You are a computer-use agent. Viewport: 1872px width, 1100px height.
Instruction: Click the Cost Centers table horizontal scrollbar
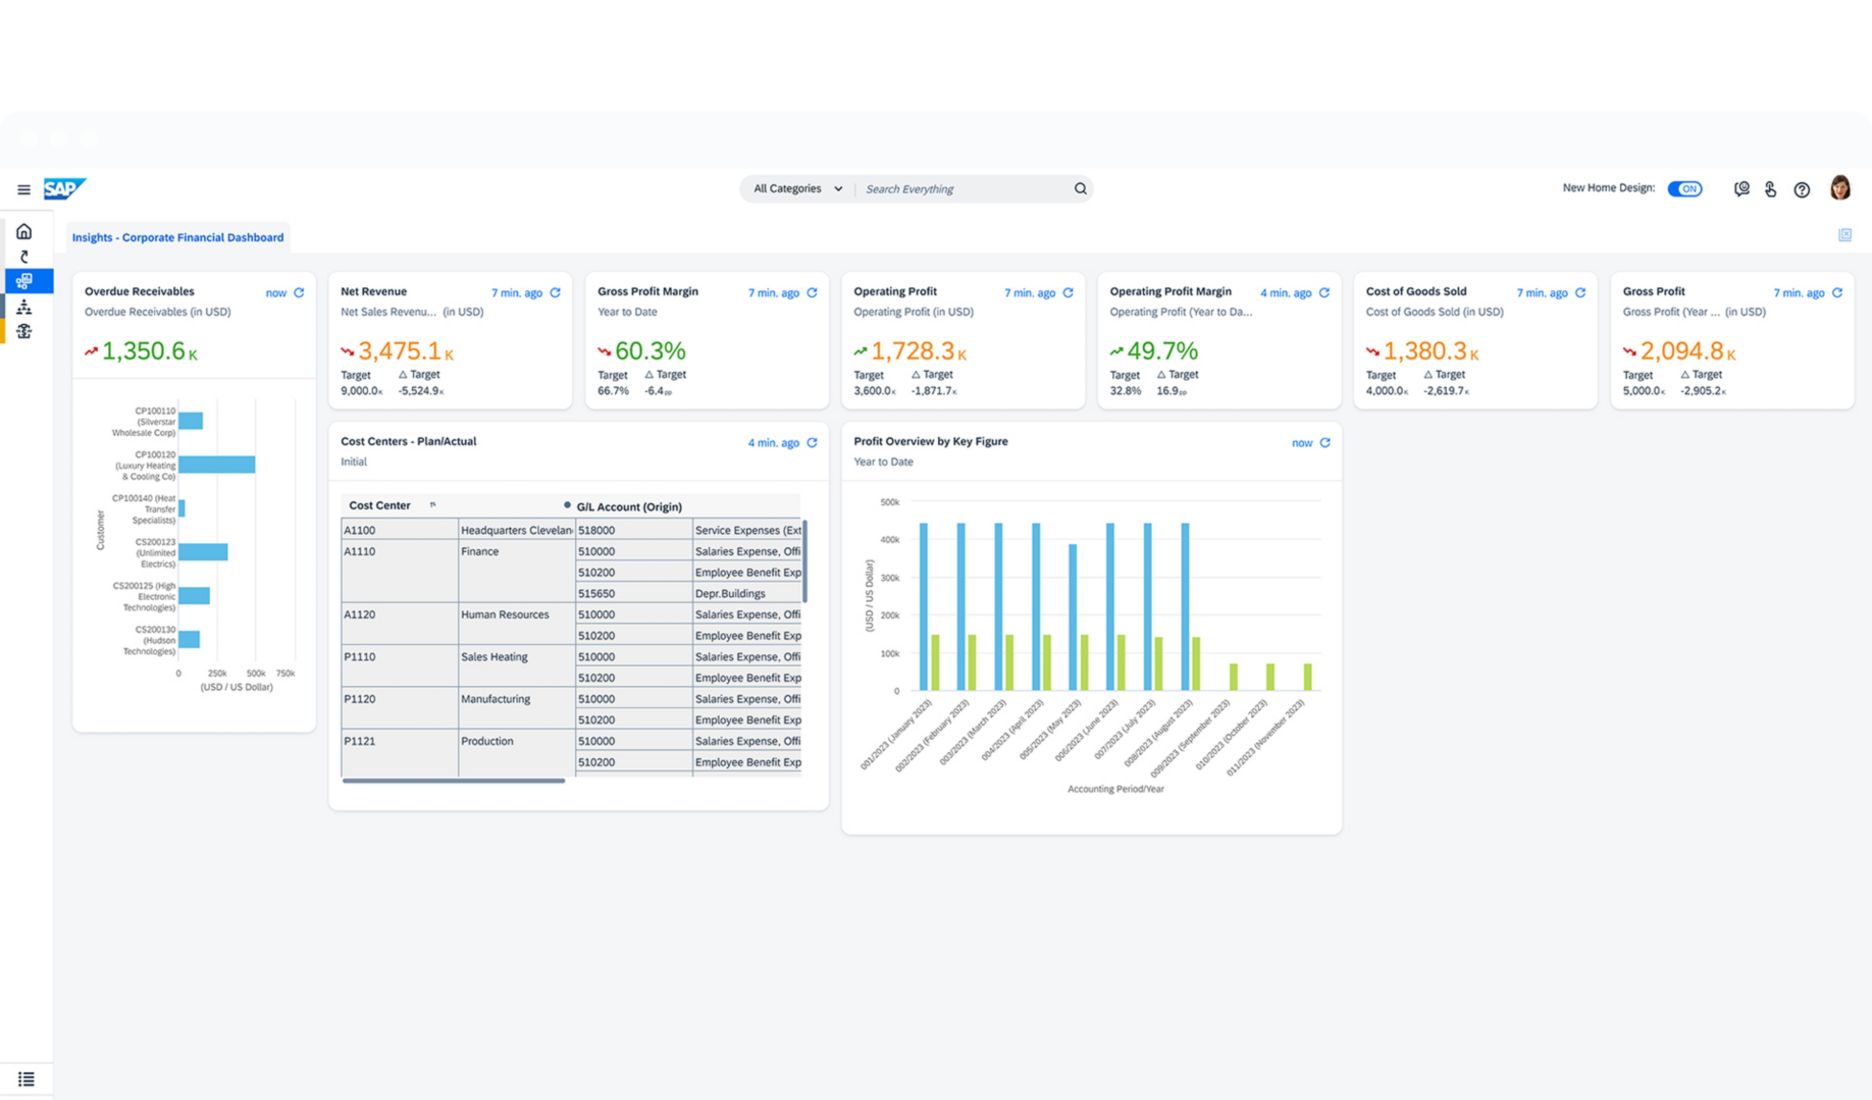(453, 781)
